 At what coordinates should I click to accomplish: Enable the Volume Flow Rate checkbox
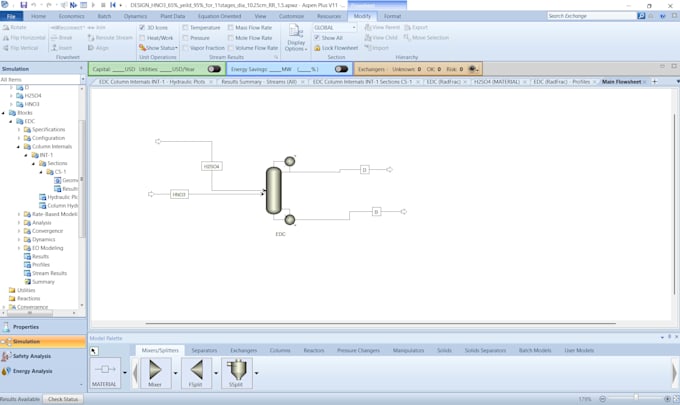pyautogui.click(x=231, y=48)
